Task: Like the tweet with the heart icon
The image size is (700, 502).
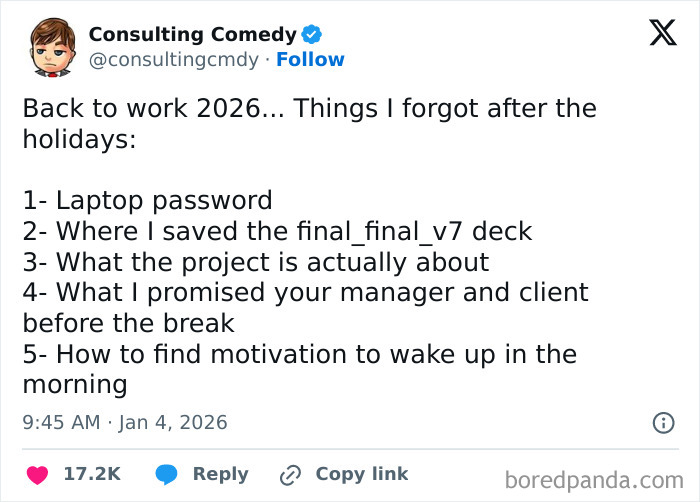Action: click(37, 474)
